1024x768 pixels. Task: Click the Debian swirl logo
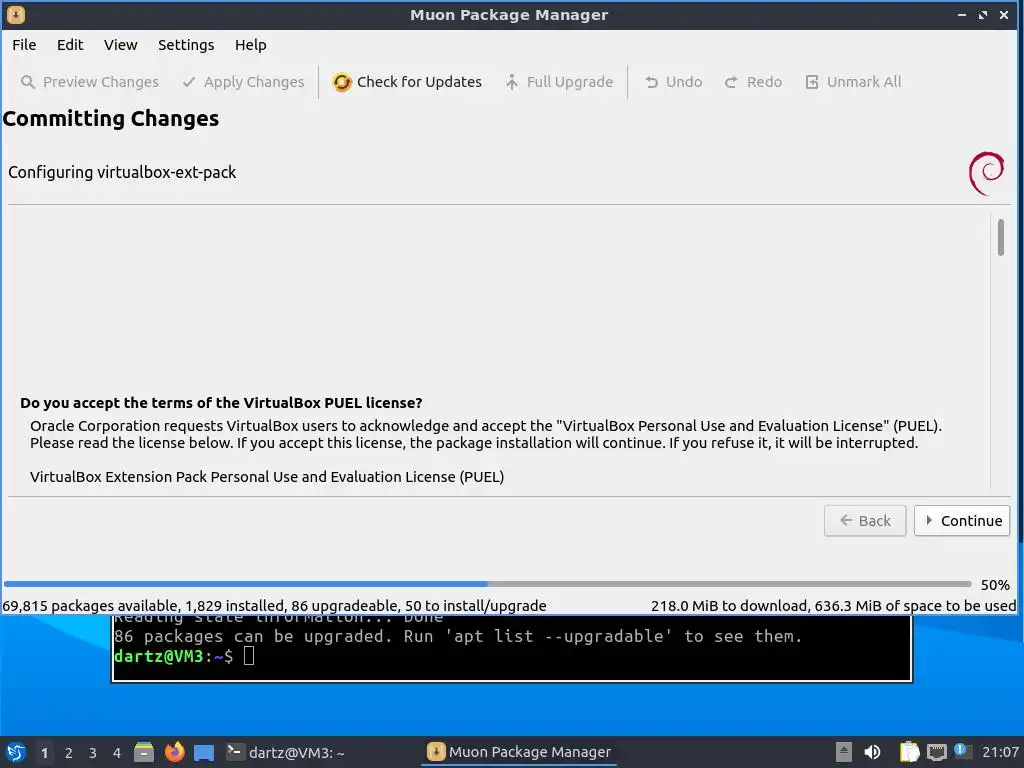point(986,173)
